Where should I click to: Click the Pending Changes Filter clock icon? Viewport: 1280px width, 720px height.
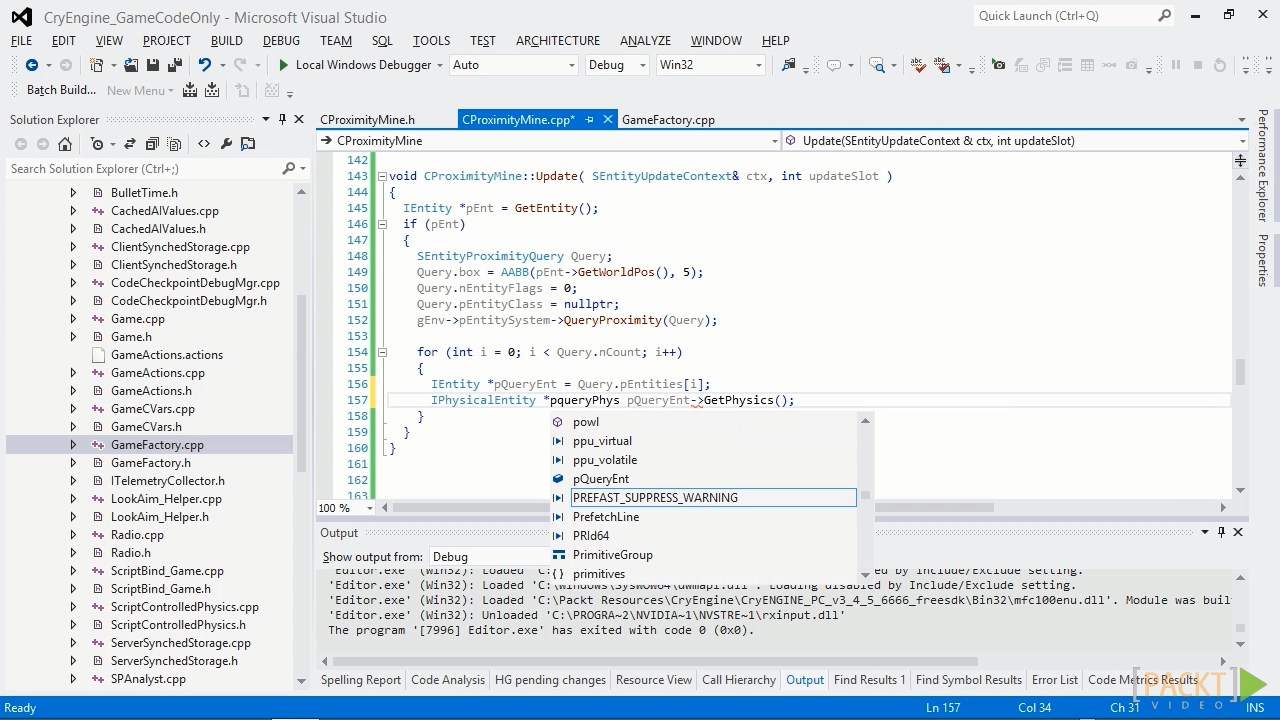click(97, 144)
